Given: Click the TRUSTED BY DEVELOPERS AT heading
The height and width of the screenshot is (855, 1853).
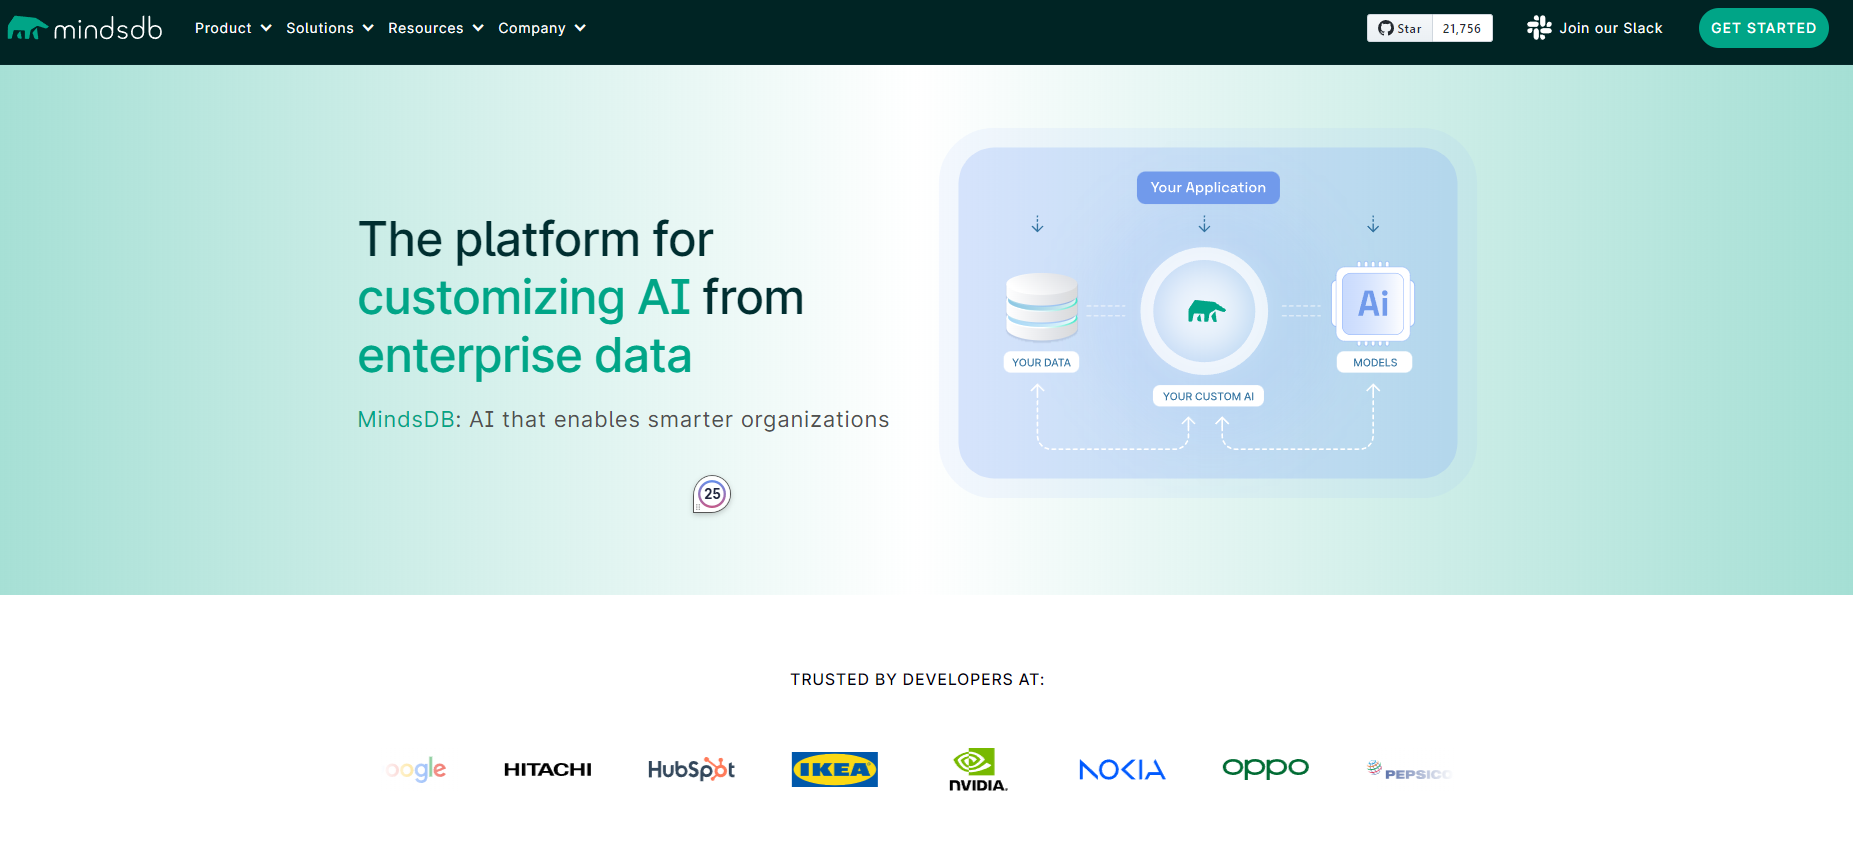Looking at the screenshot, I should pos(917,680).
